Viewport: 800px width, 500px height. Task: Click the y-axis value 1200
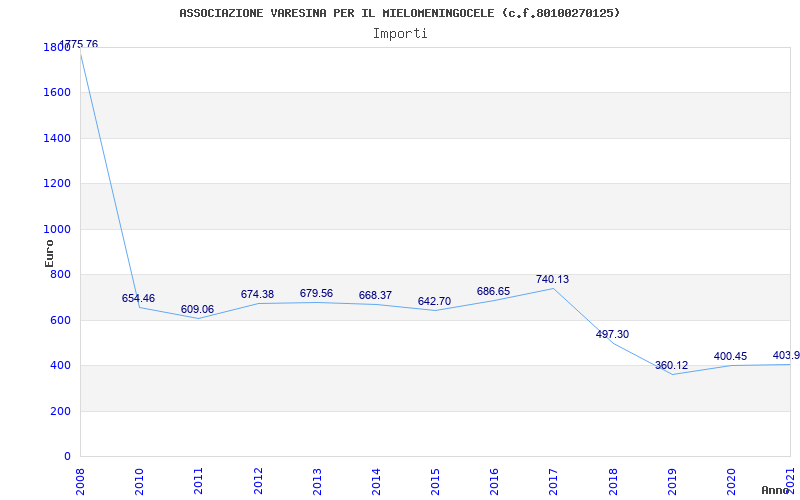(57, 184)
